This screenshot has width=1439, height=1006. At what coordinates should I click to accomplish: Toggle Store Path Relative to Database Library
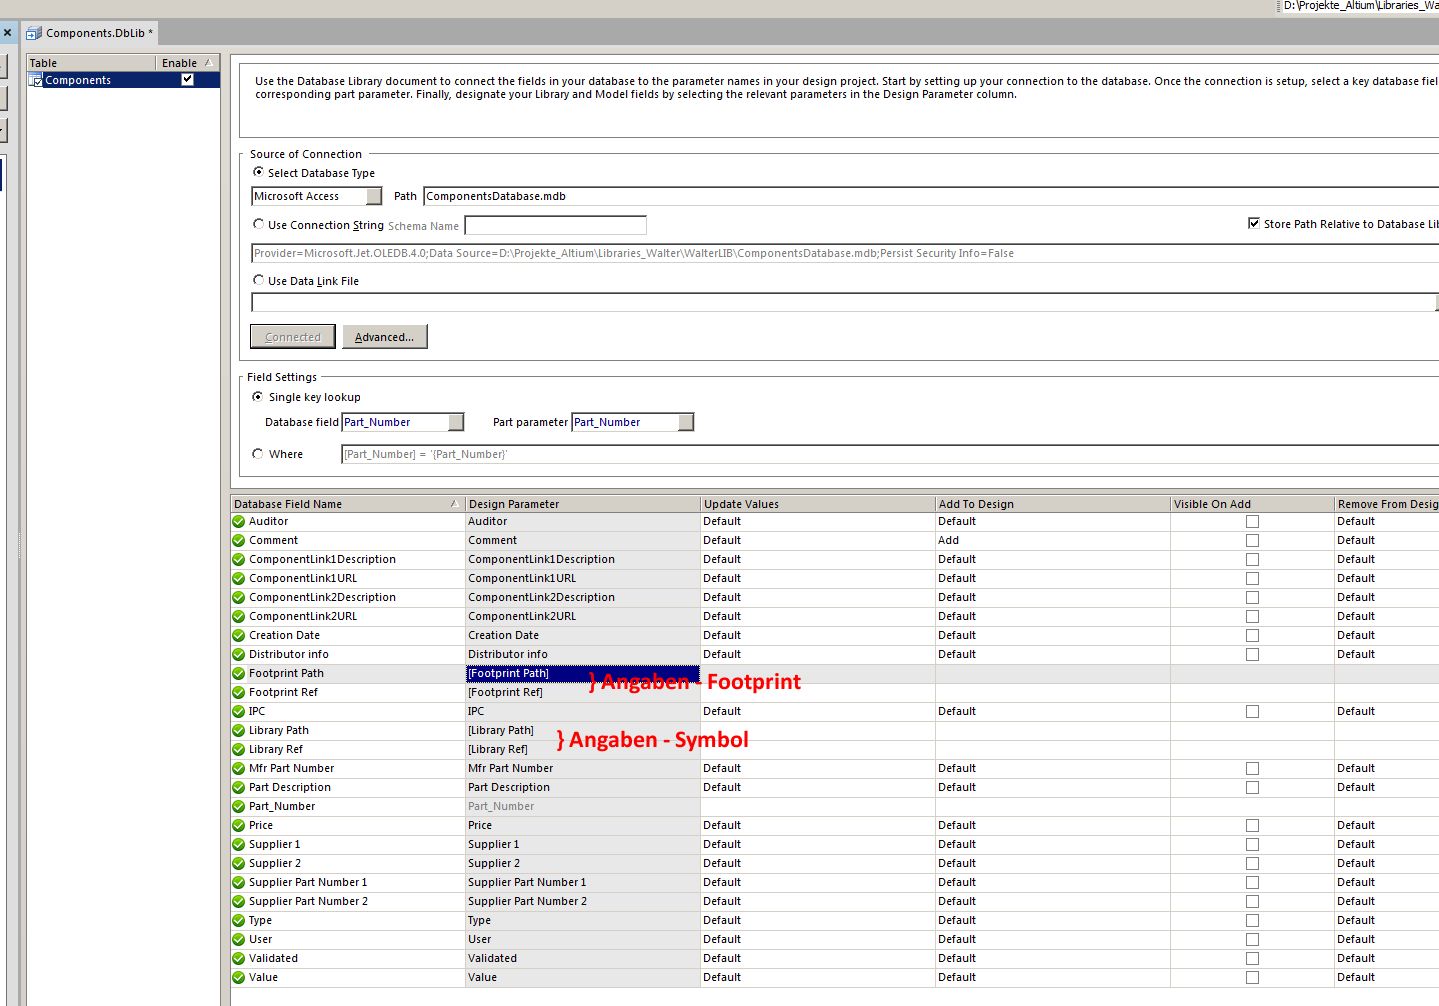click(1254, 224)
